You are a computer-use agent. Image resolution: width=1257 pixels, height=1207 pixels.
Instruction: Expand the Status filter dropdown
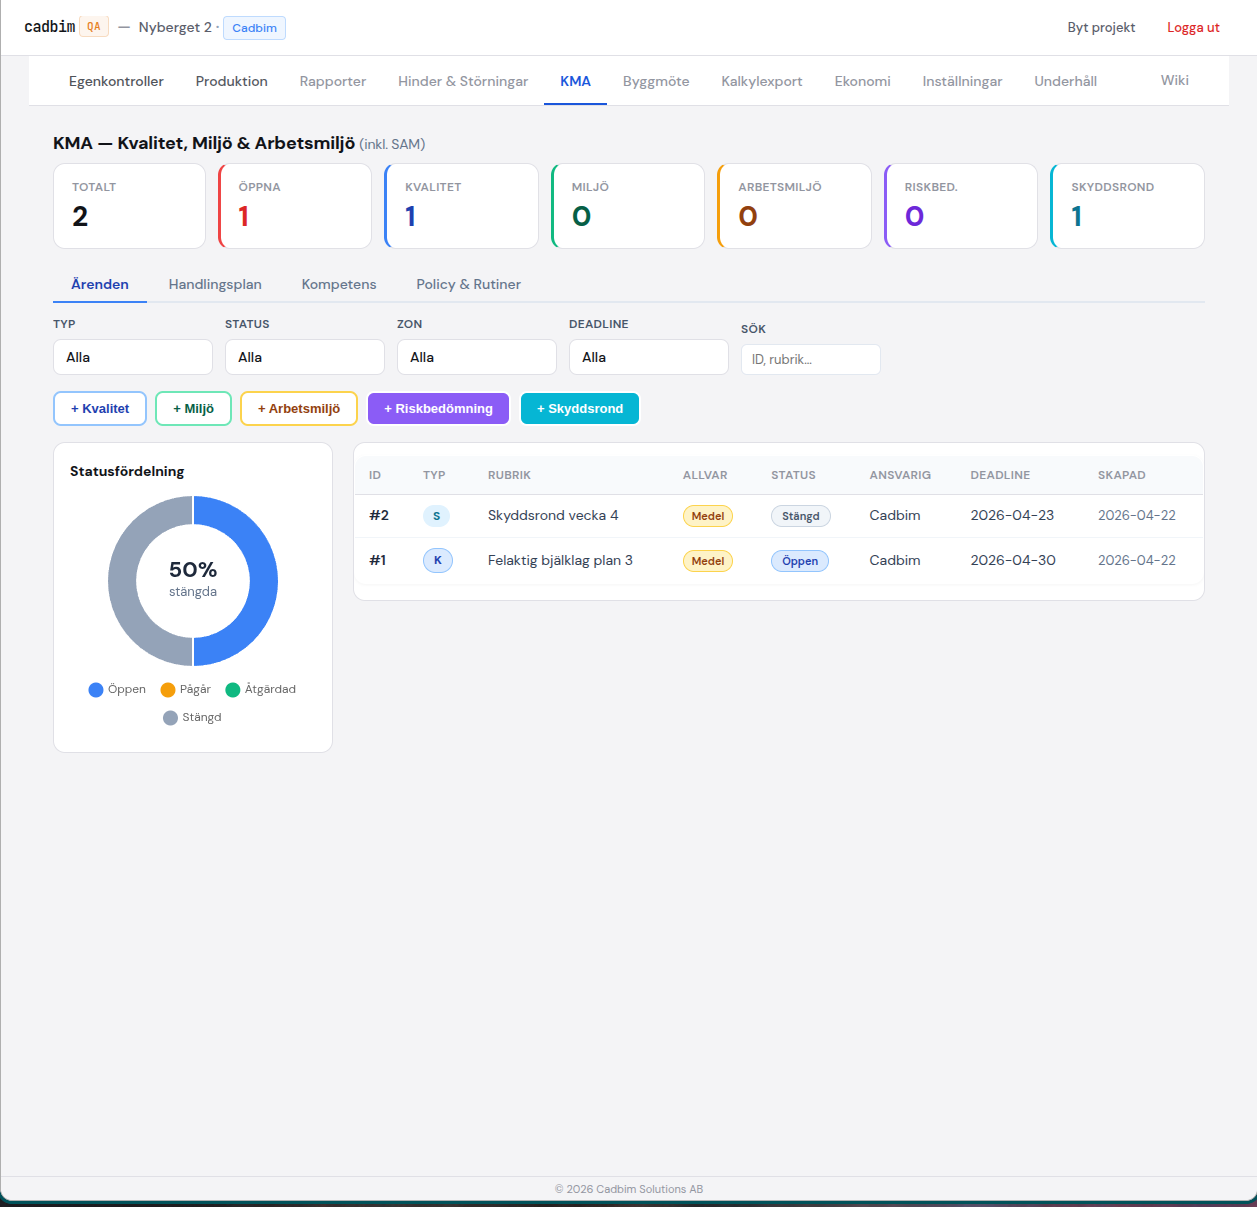305,357
